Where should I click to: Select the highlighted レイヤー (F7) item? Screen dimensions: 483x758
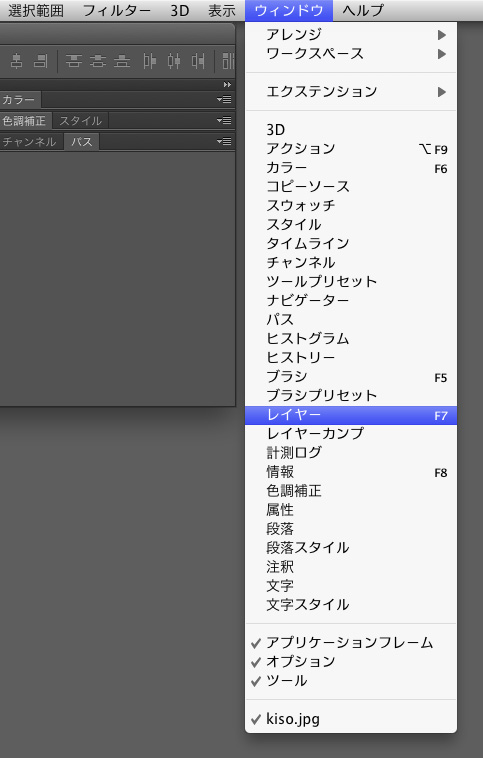pos(351,415)
